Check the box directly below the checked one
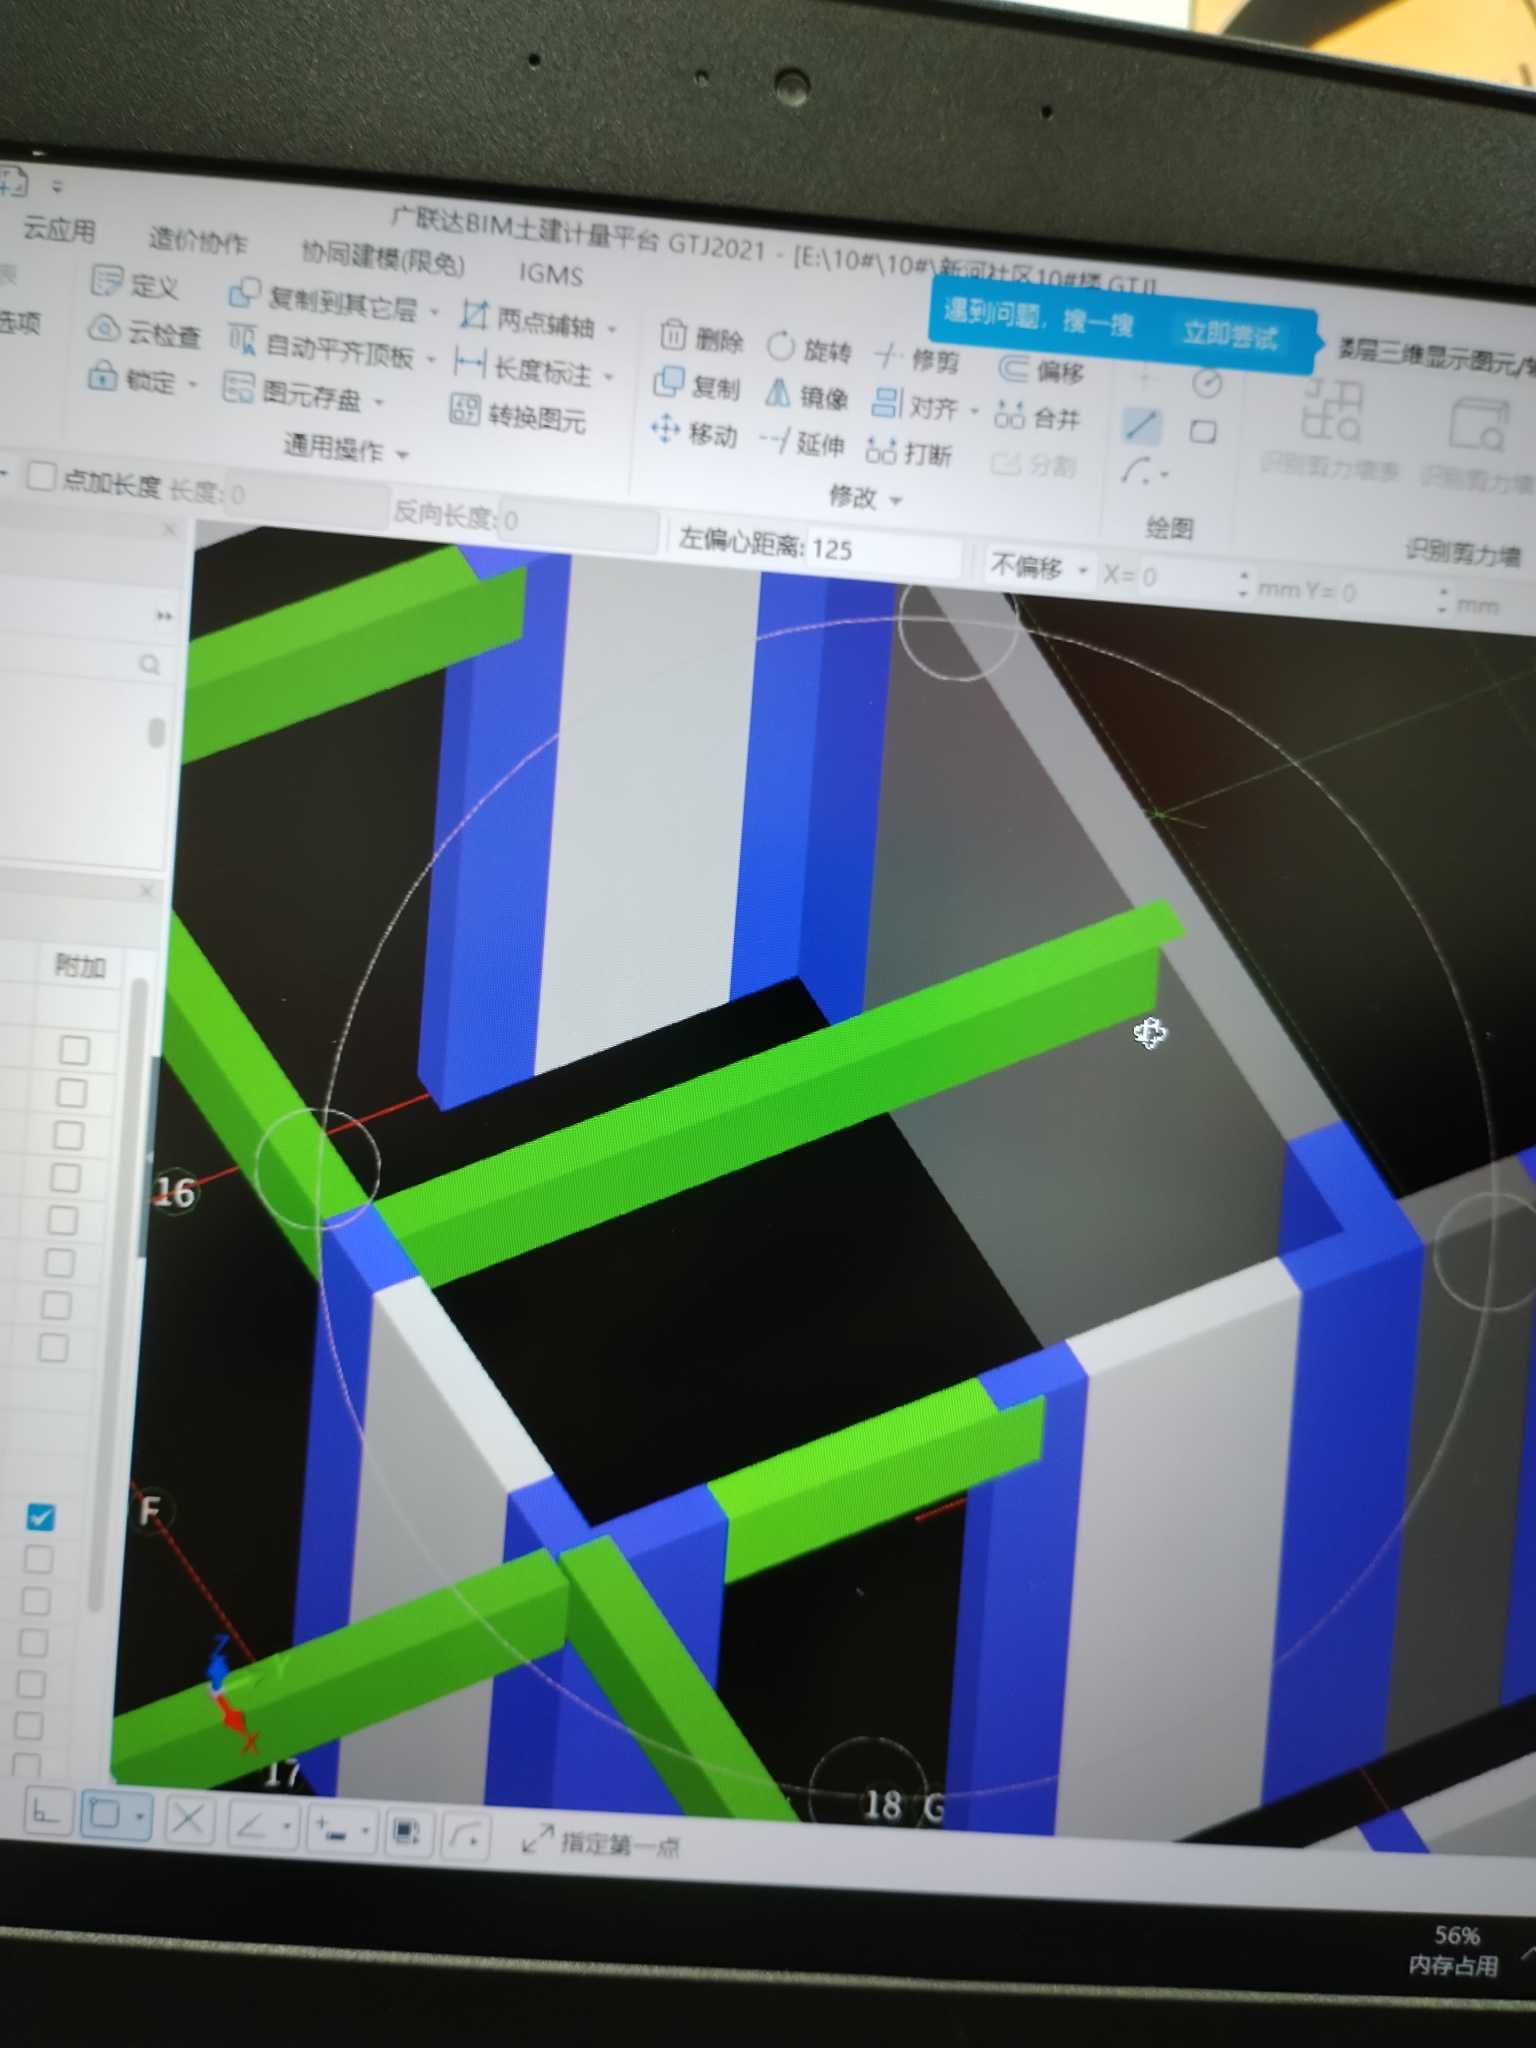Viewport: 1536px width, 2048px height. 38,1559
